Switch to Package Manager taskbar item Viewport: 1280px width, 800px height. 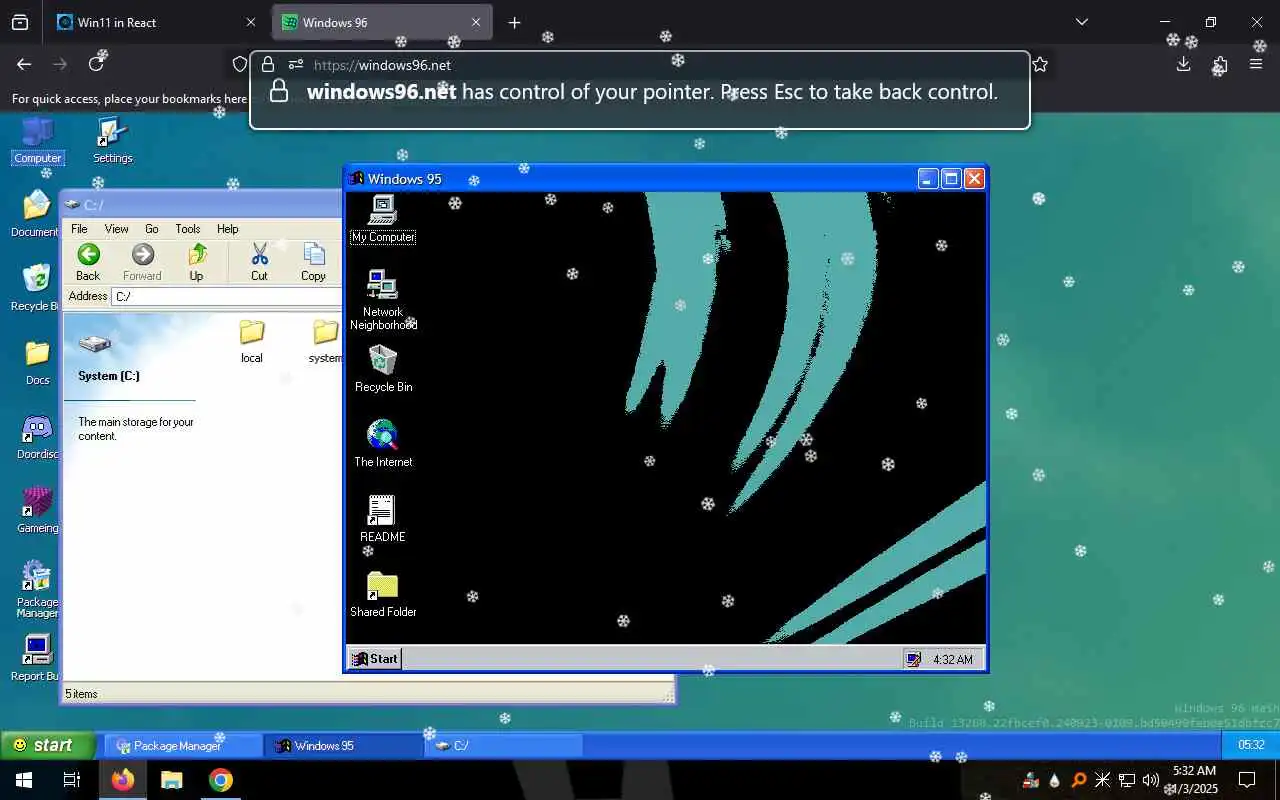pyautogui.click(x=183, y=745)
